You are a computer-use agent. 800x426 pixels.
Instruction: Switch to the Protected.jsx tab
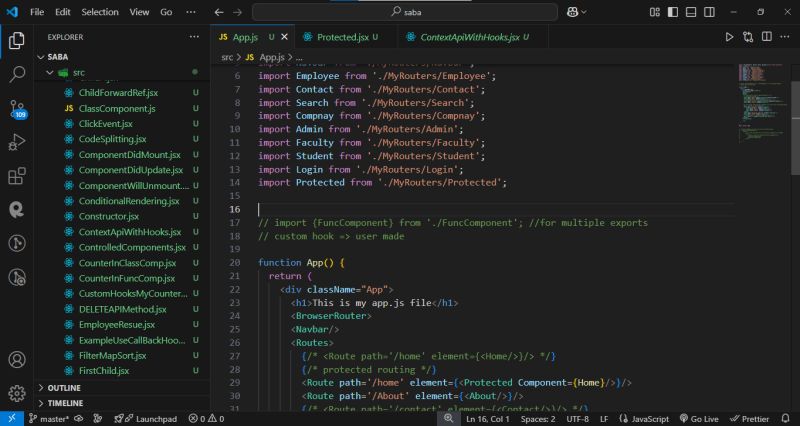click(x=342, y=37)
